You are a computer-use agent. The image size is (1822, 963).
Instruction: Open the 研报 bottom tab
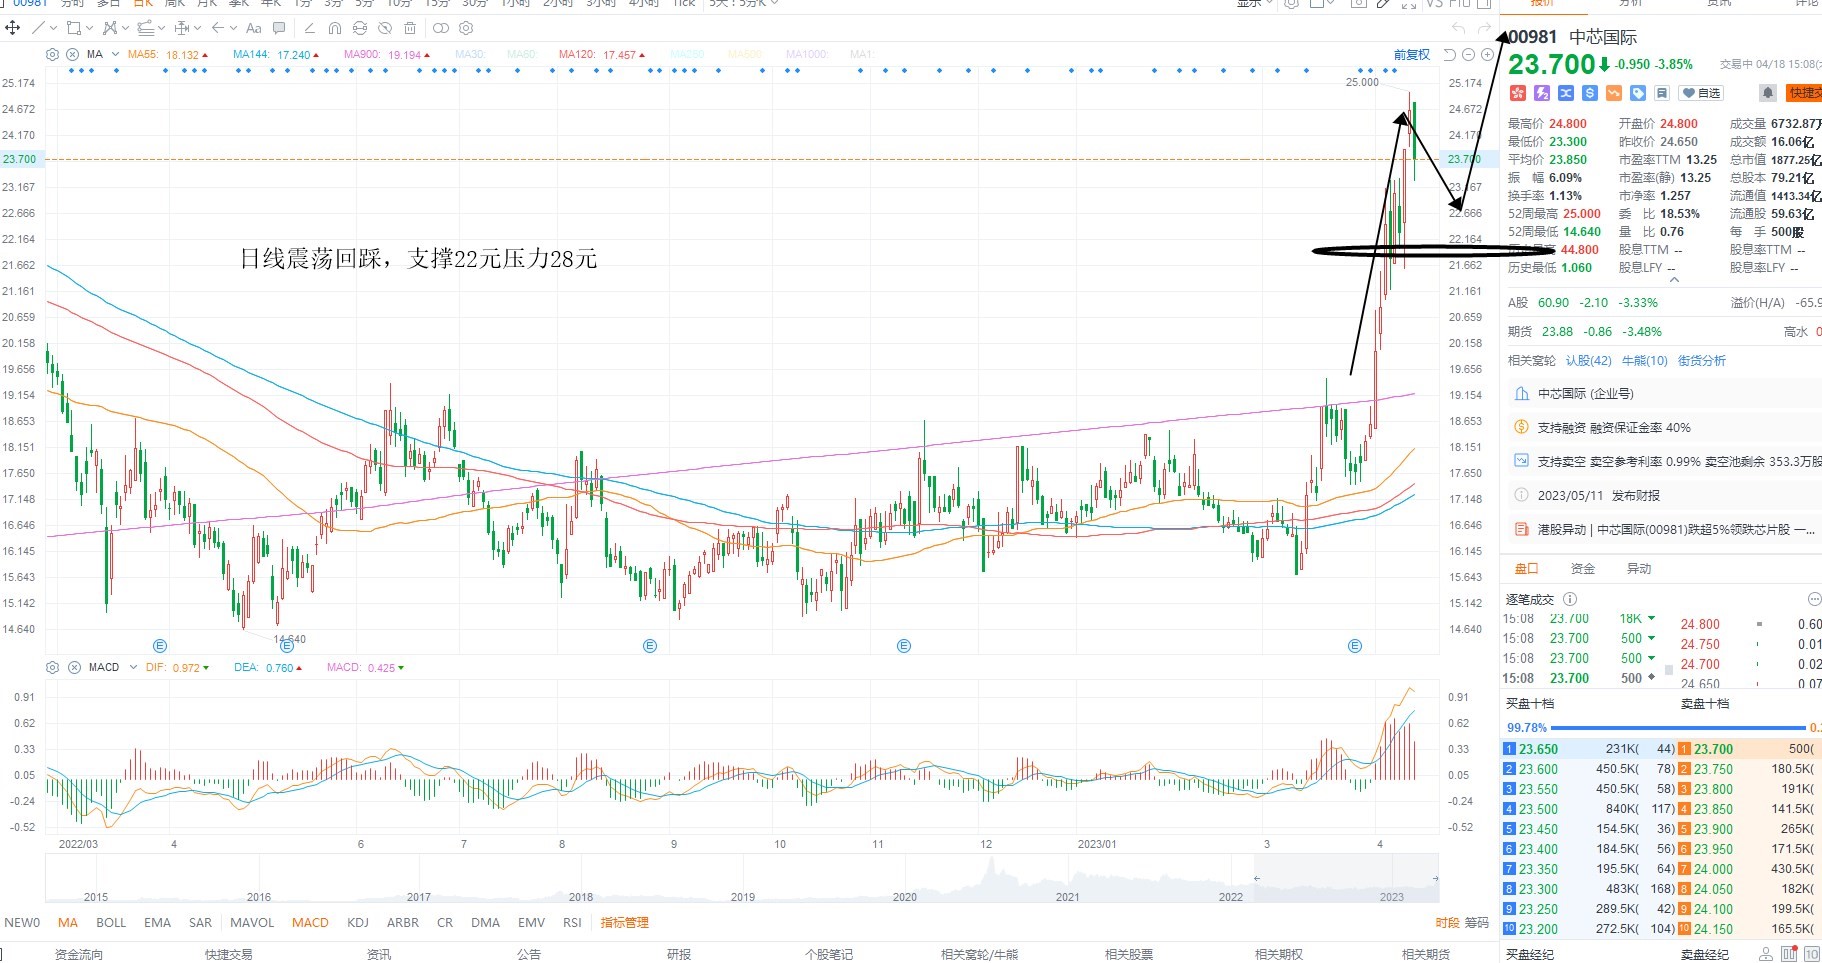[679, 954]
